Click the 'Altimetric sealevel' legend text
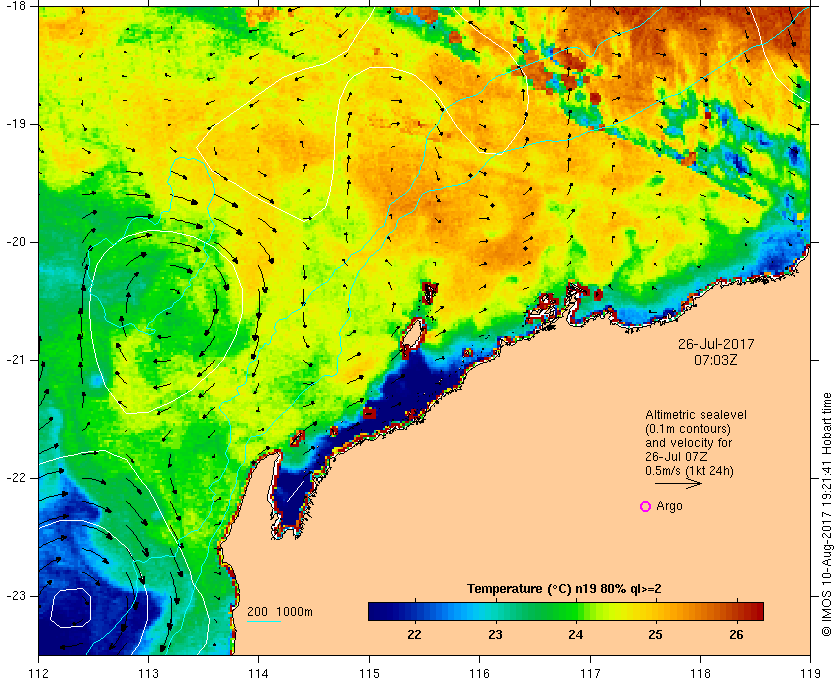This screenshot has width=840, height=680. coord(696,415)
